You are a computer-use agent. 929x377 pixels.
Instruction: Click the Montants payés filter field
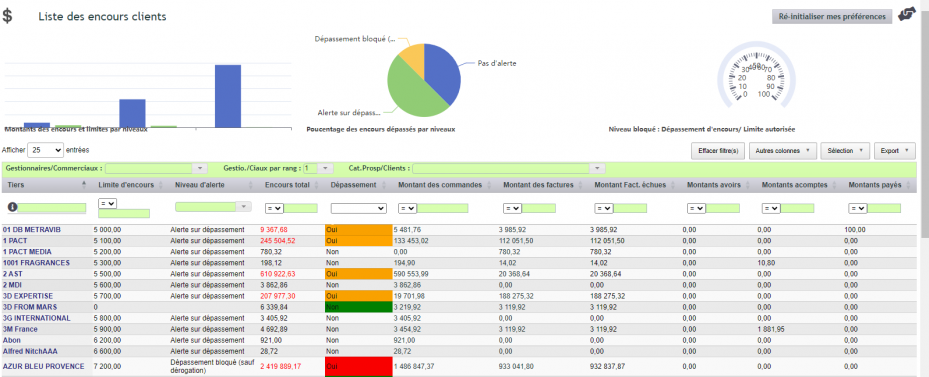(x=884, y=209)
